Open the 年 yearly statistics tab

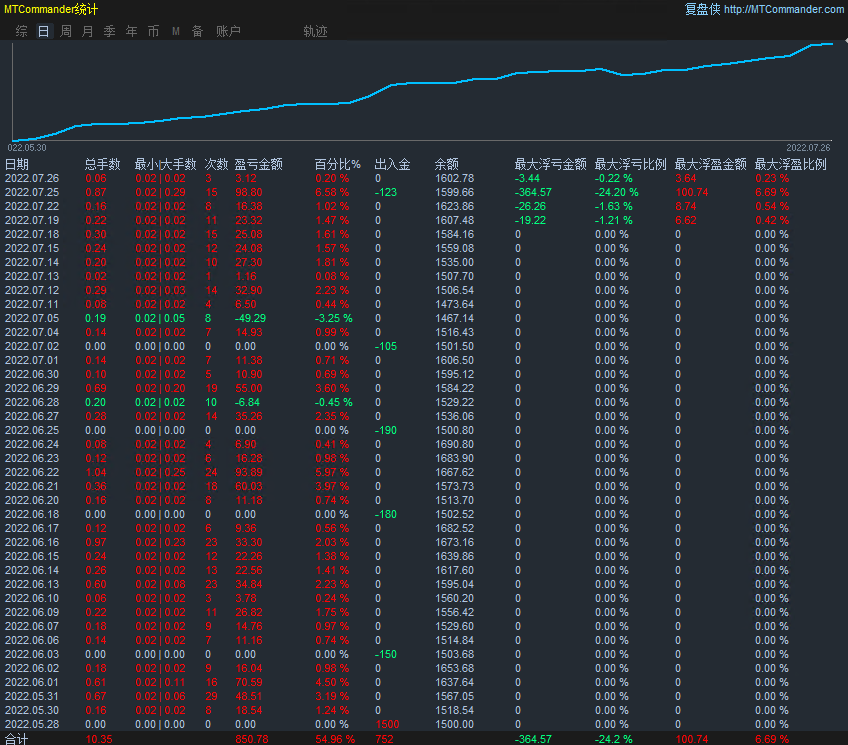132,31
